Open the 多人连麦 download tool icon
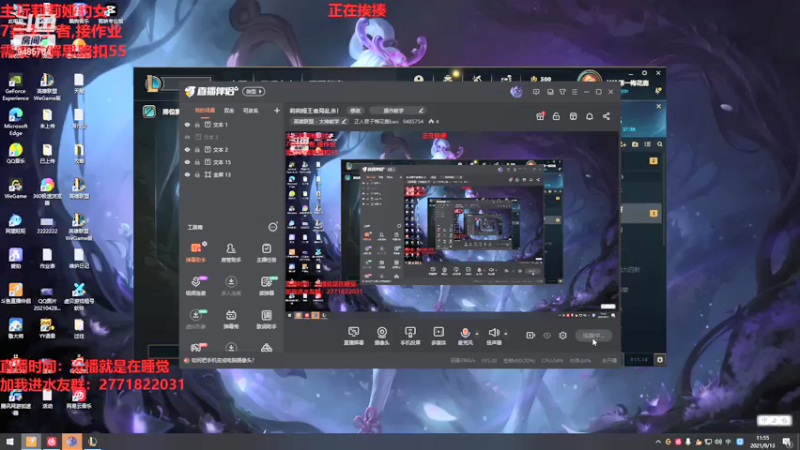Screen dimensions: 800x450 point(231,286)
